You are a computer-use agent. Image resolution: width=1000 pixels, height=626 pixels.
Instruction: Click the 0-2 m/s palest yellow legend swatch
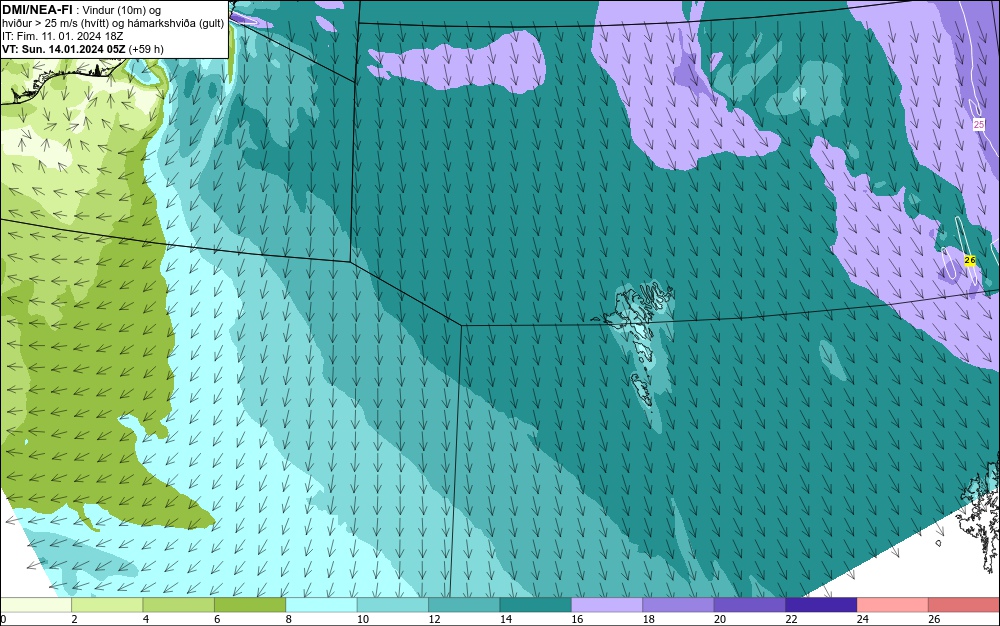point(36,605)
